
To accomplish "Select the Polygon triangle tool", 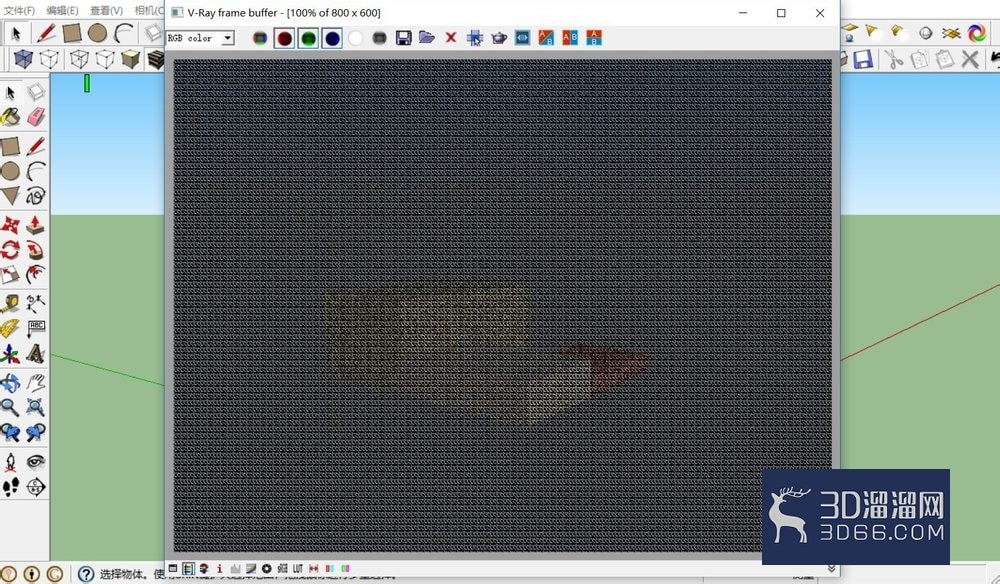I will [10, 196].
